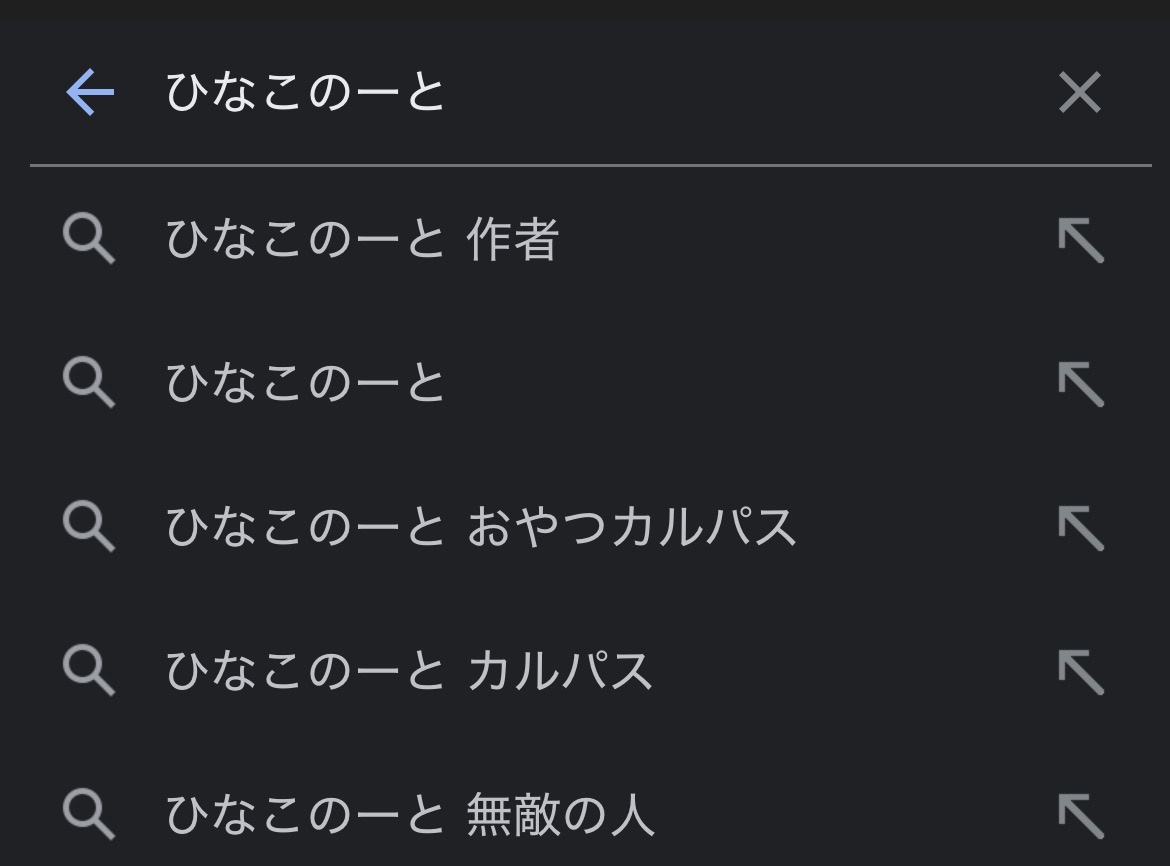This screenshot has width=1170, height=866.
Task: Click the search input field text
Action: point(305,93)
